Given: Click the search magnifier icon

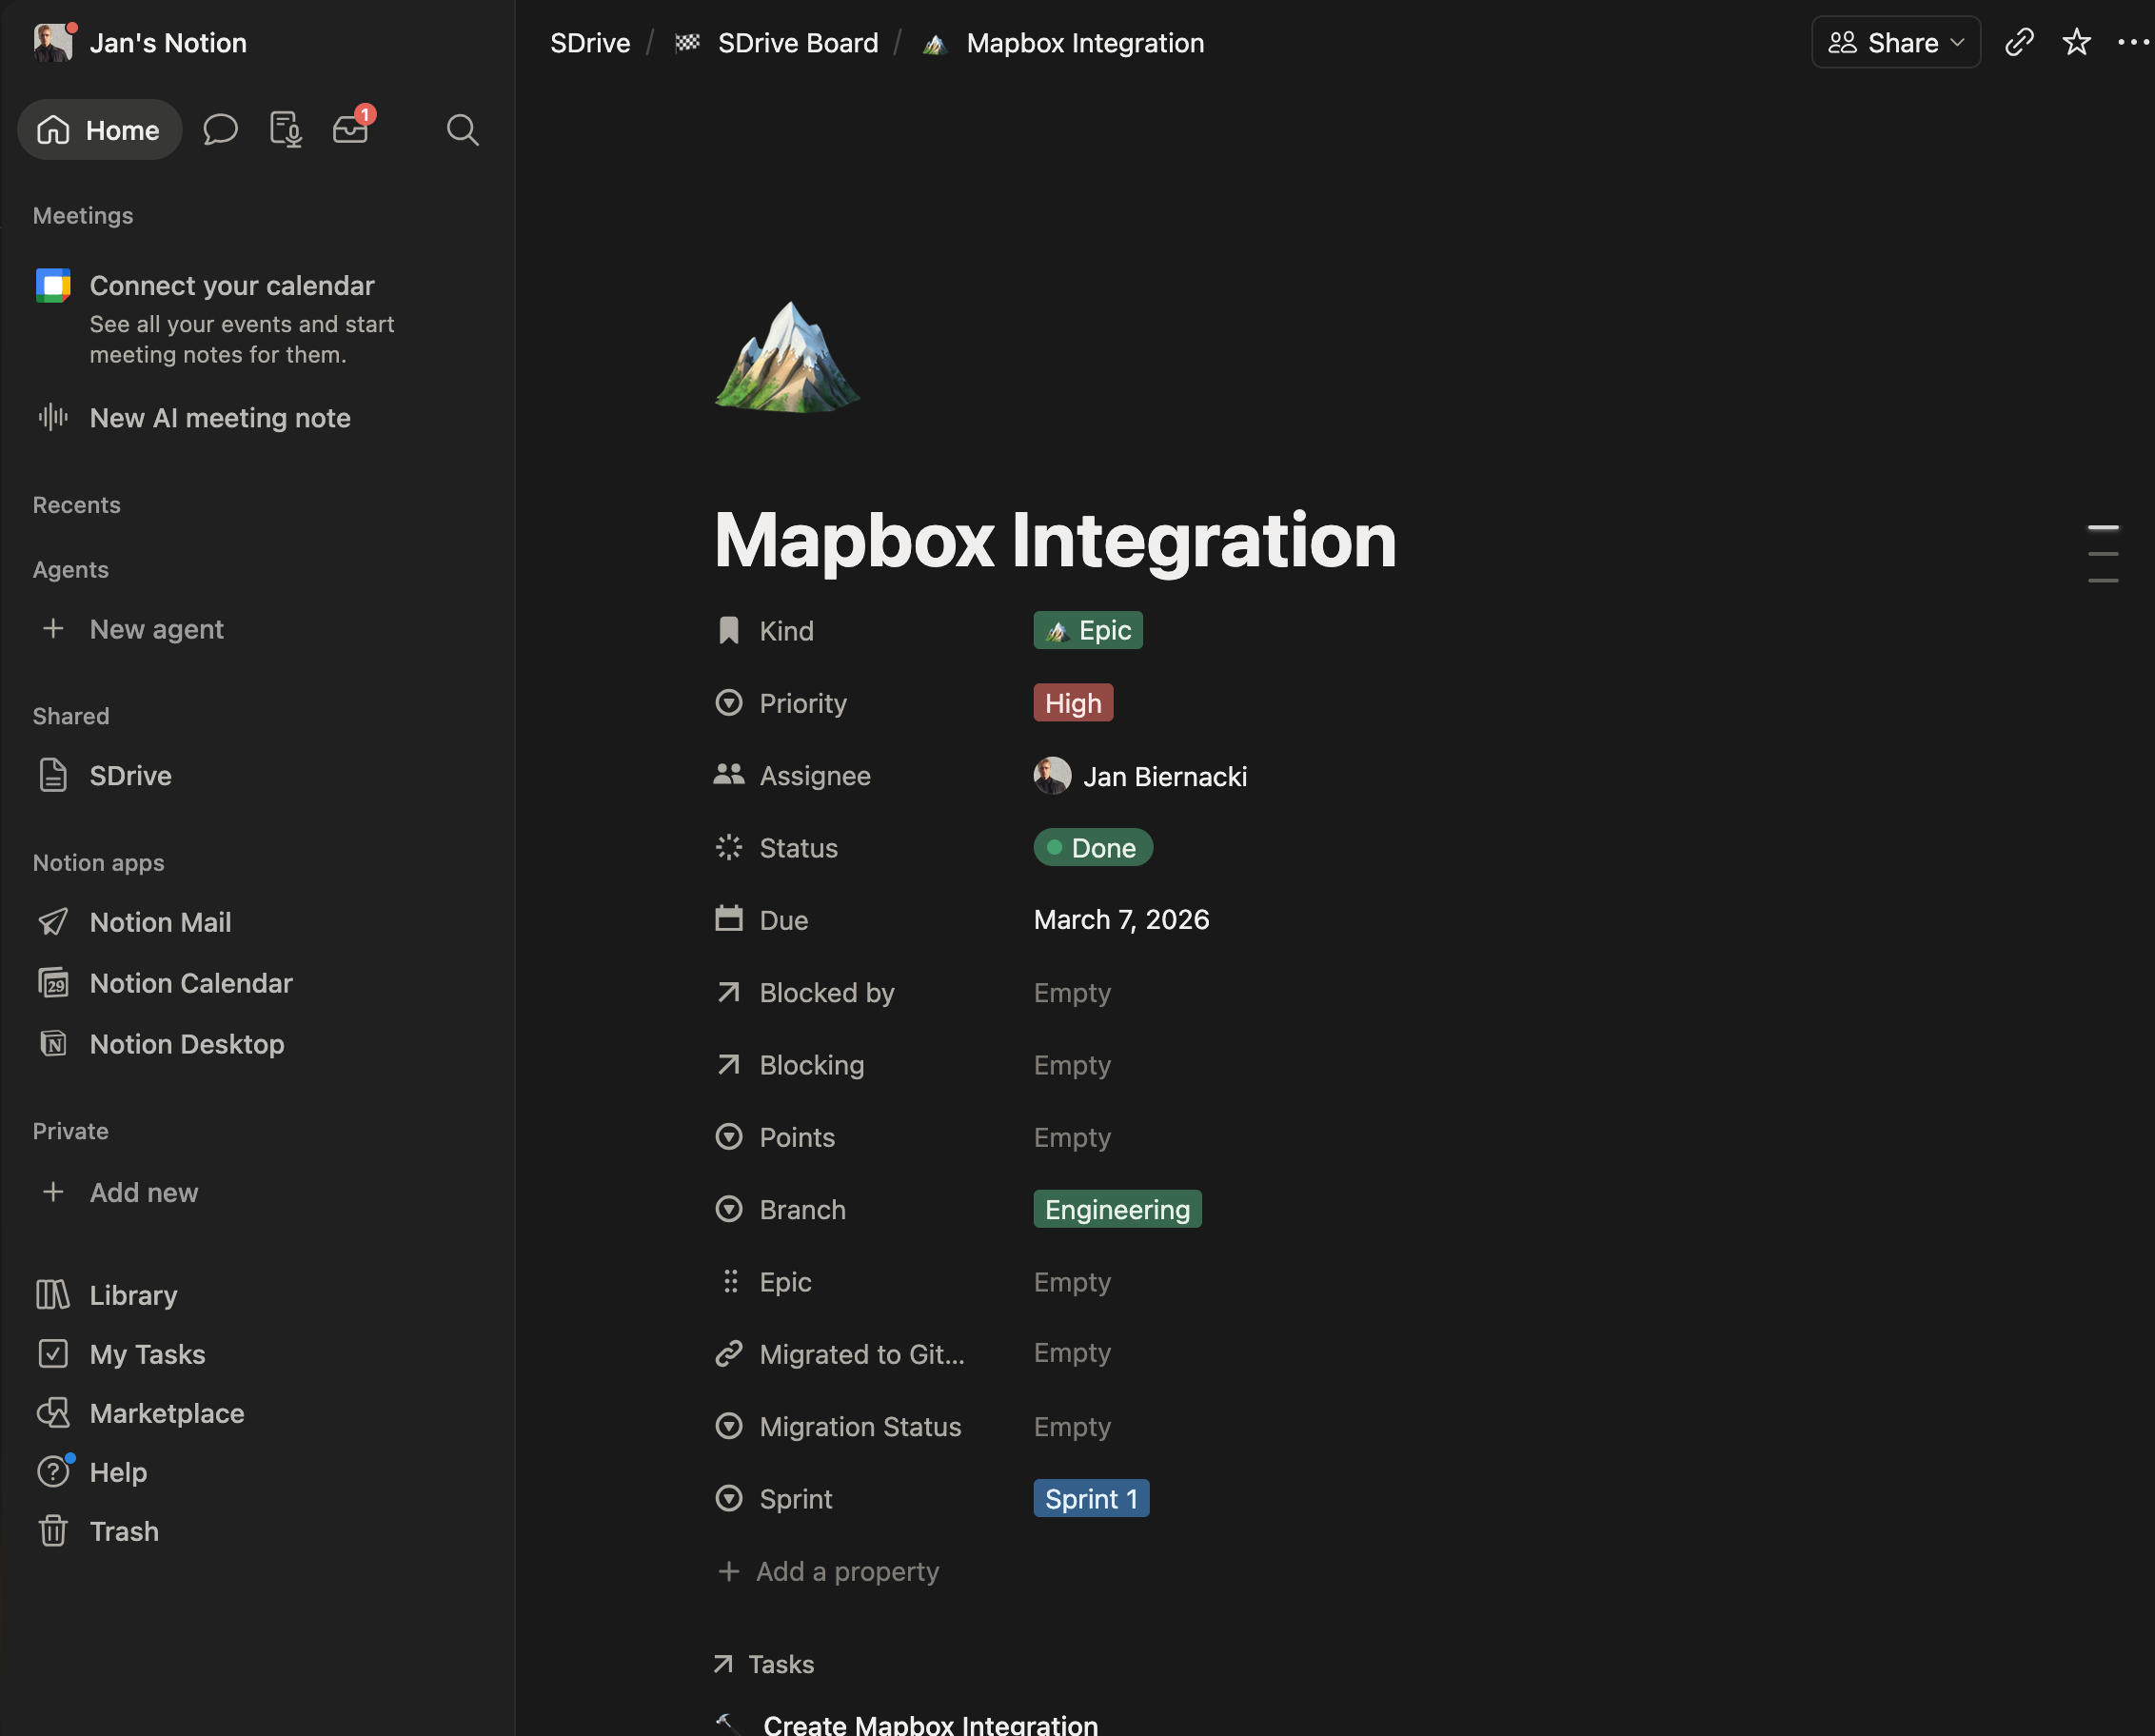Looking at the screenshot, I should coord(462,130).
